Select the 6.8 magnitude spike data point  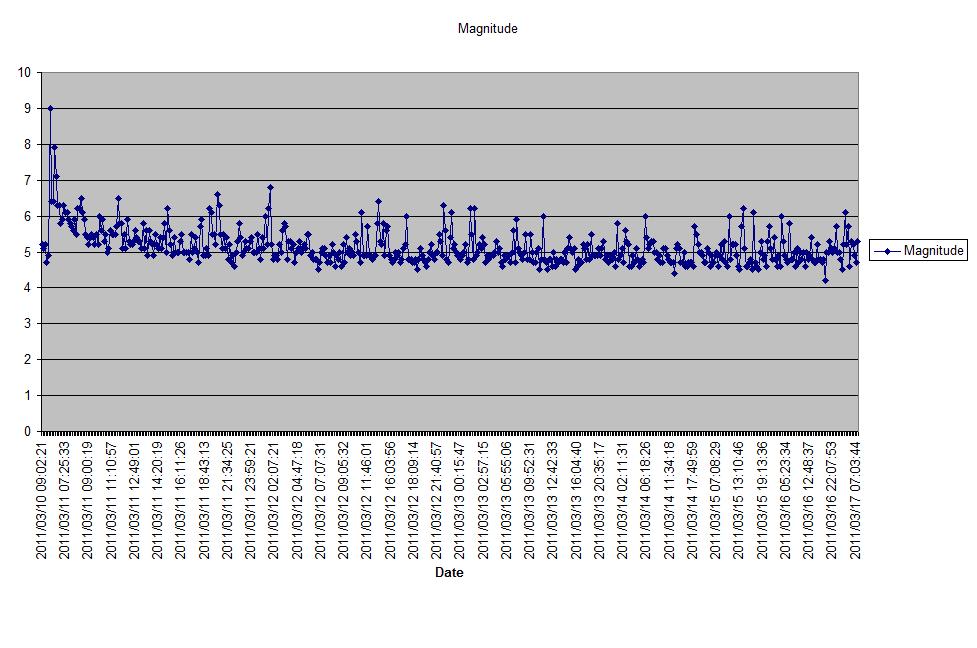270,187
